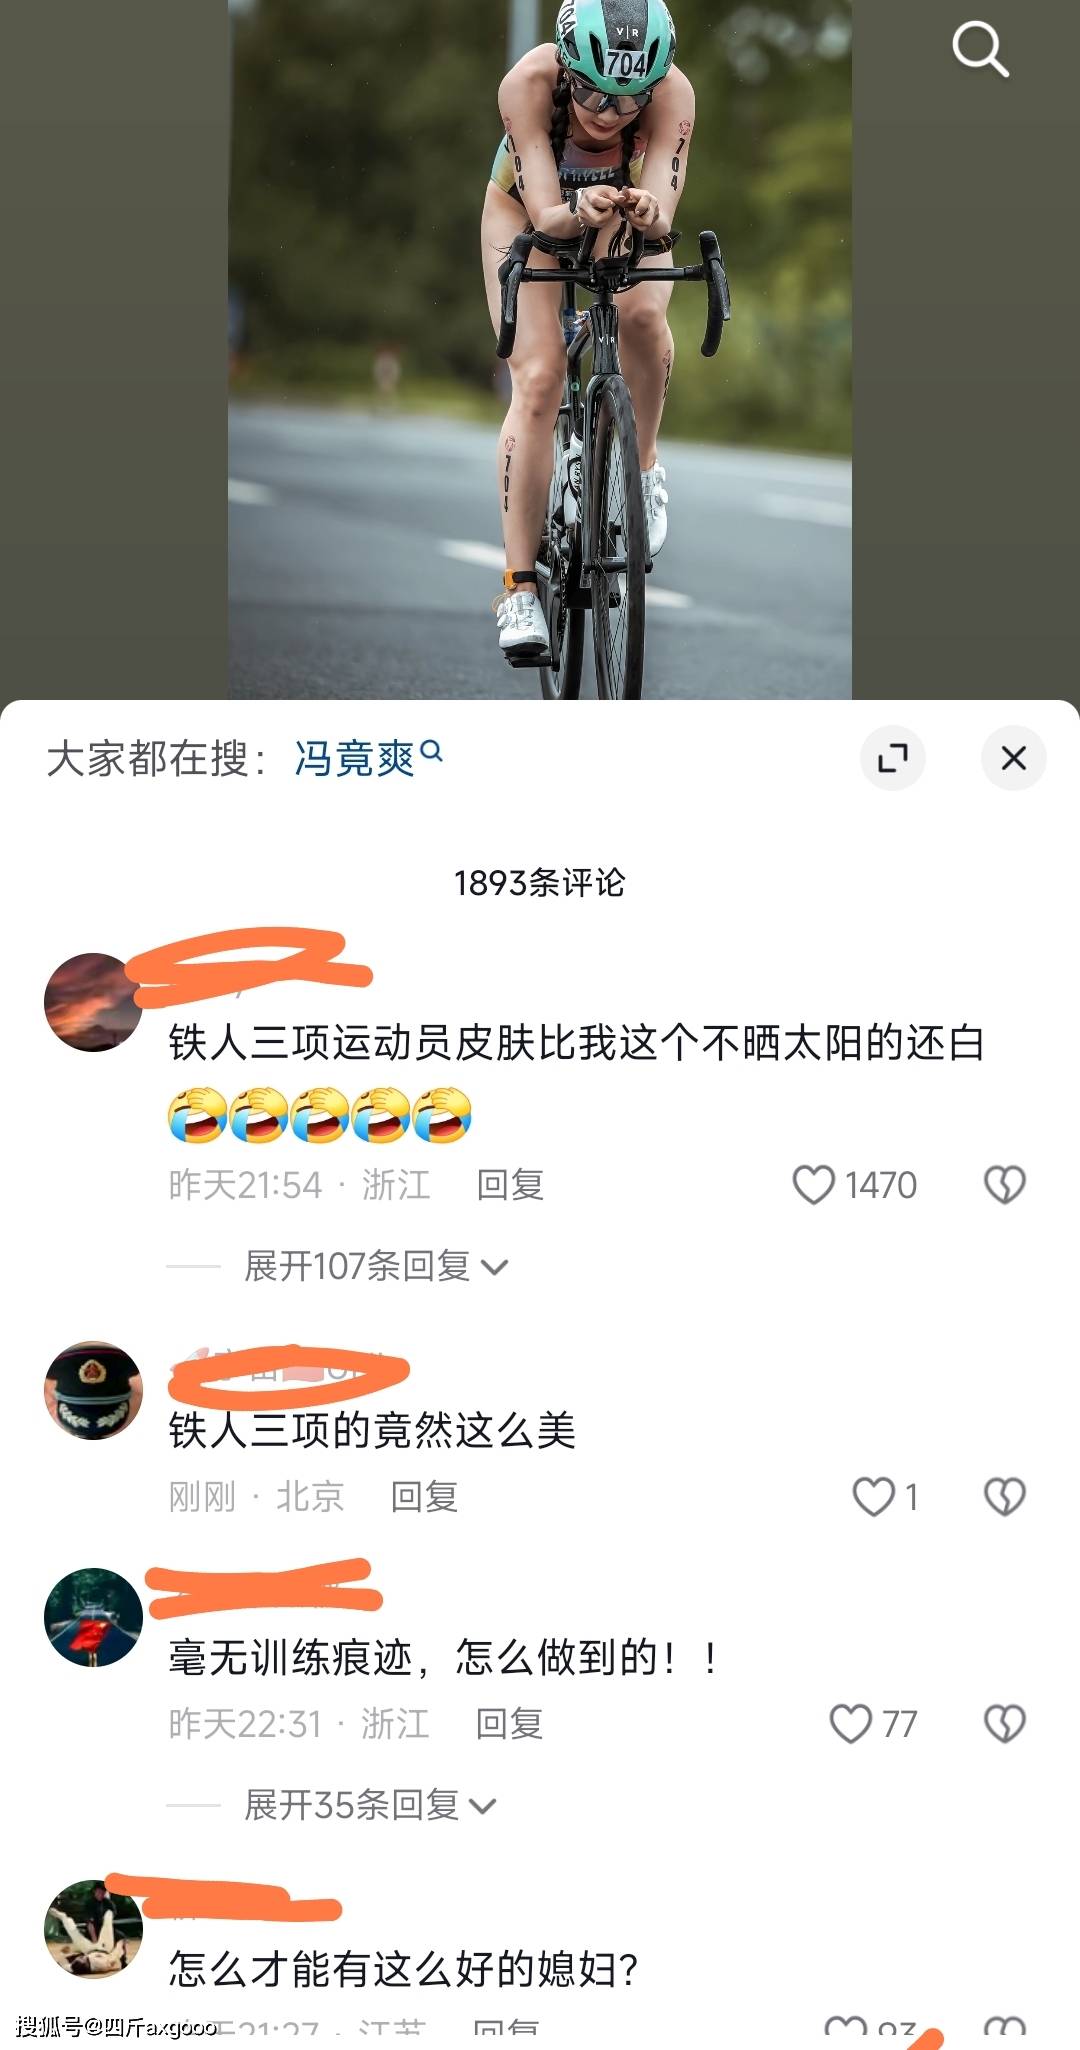Like the 铁人三项的竟然这么美 comment
The width and height of the screenshot is (1080, 2050).
(x=873, y=1497)
